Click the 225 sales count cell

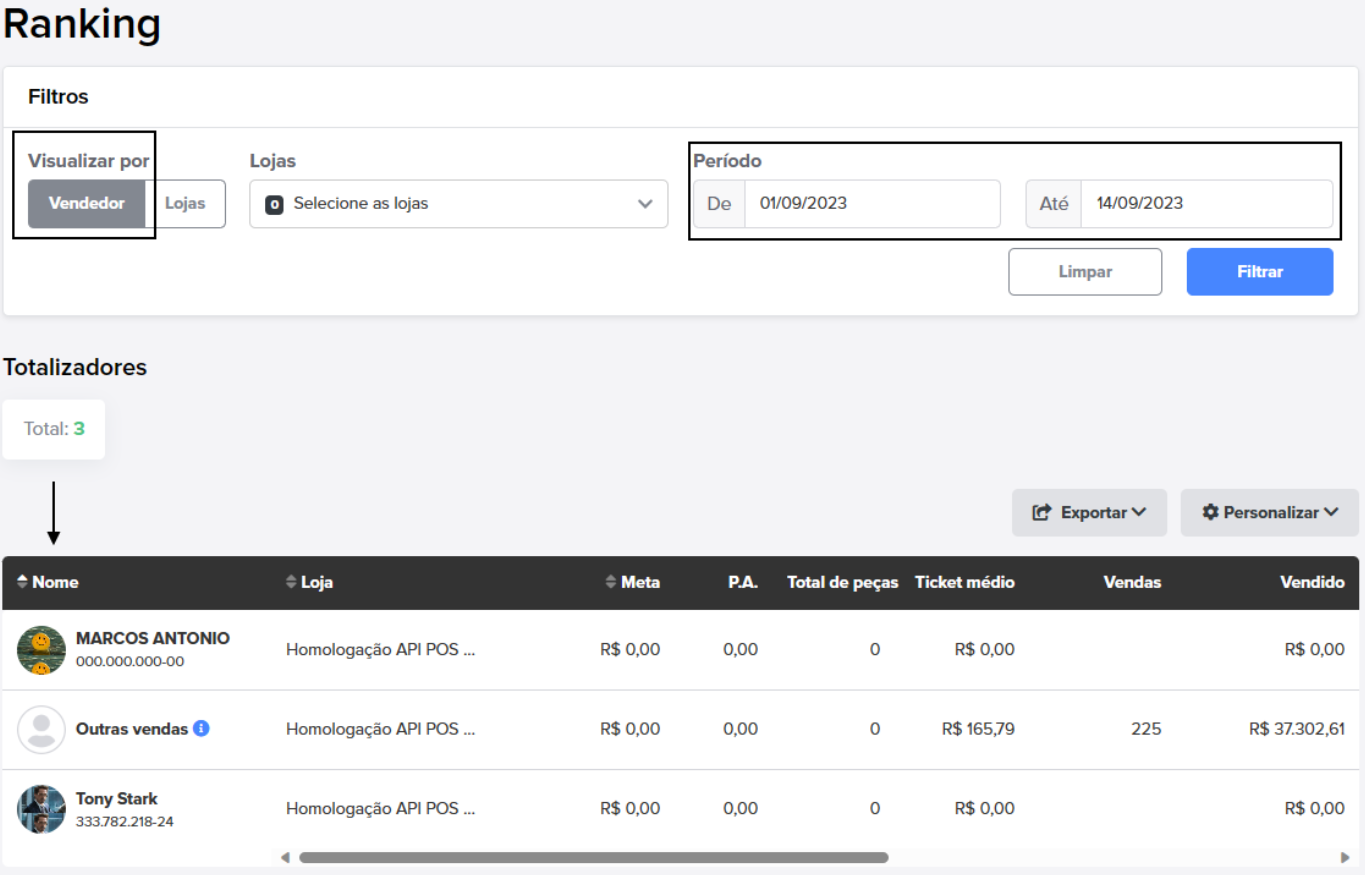click(x=1146, y=729)
